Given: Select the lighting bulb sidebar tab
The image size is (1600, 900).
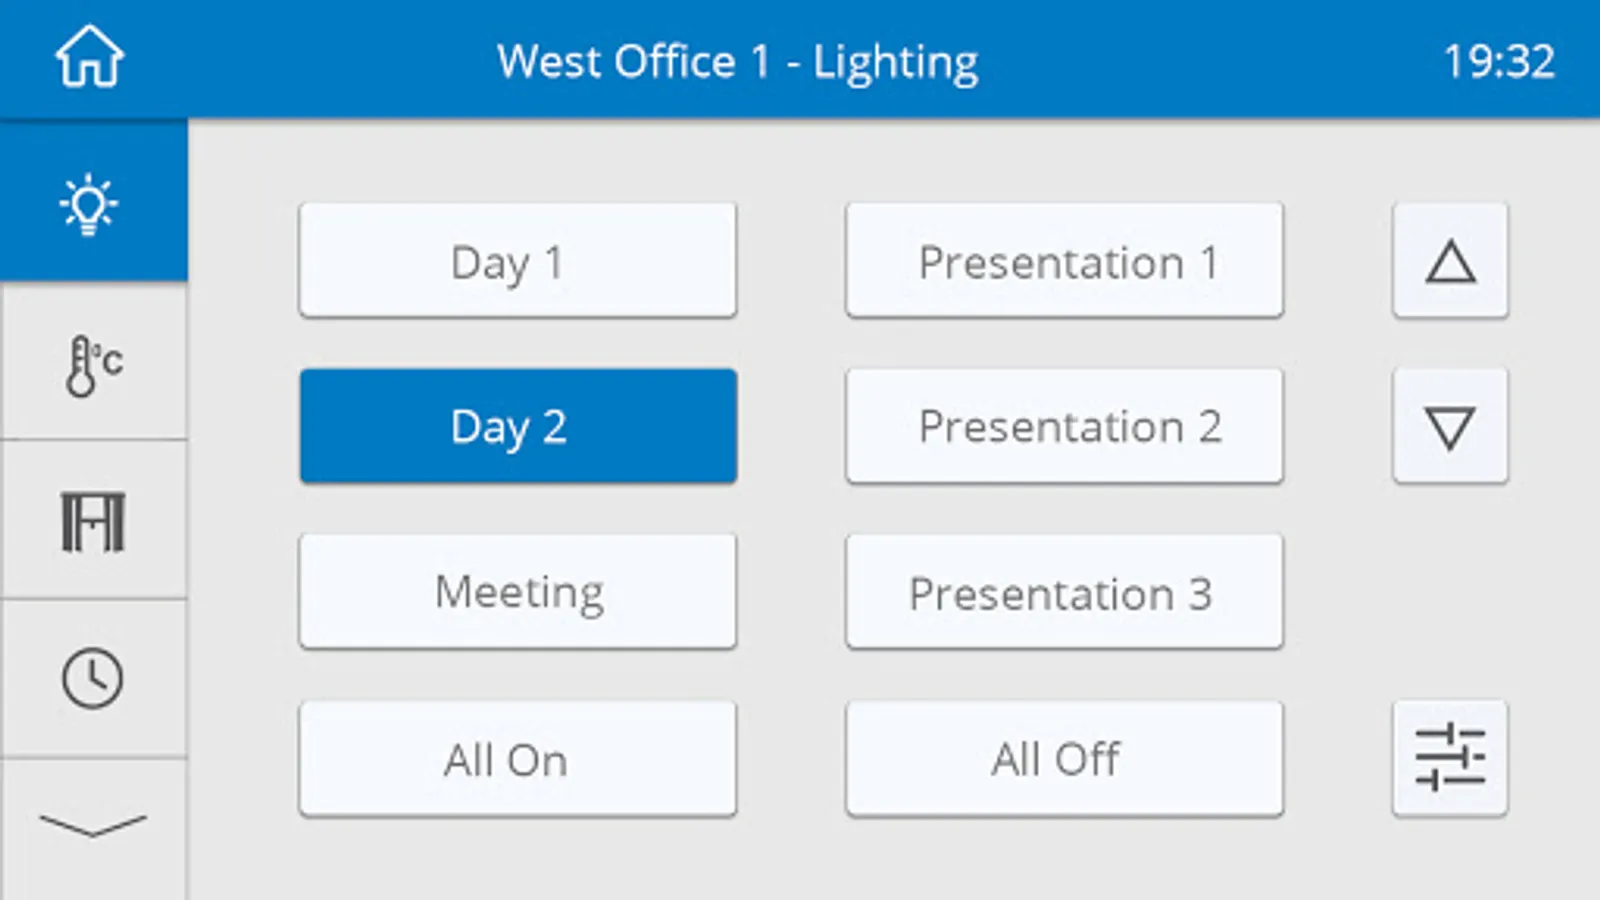Looking at the screenshot, I should [91, 203].
